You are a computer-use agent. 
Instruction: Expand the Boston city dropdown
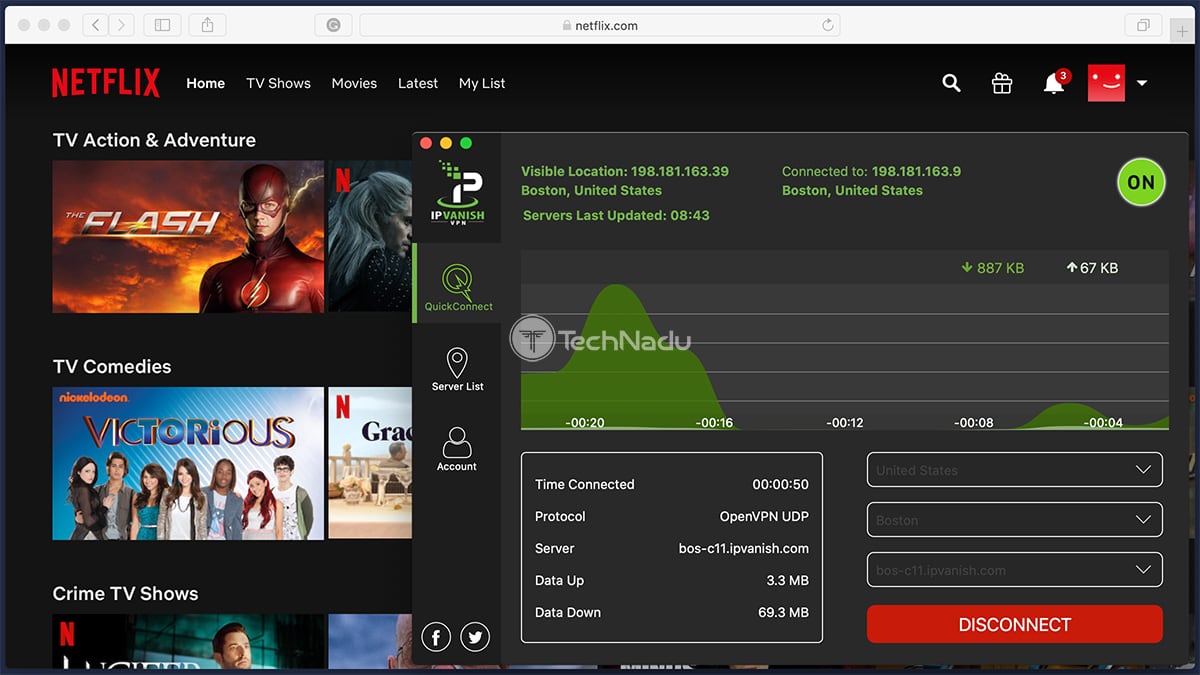click(x=1014, y=520)
